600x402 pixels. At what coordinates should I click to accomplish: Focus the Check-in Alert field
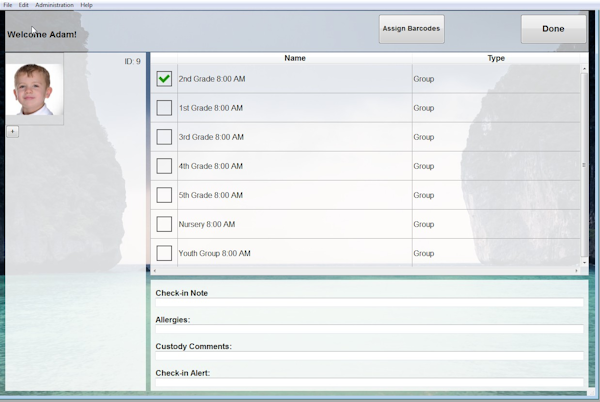click(369, 382)
